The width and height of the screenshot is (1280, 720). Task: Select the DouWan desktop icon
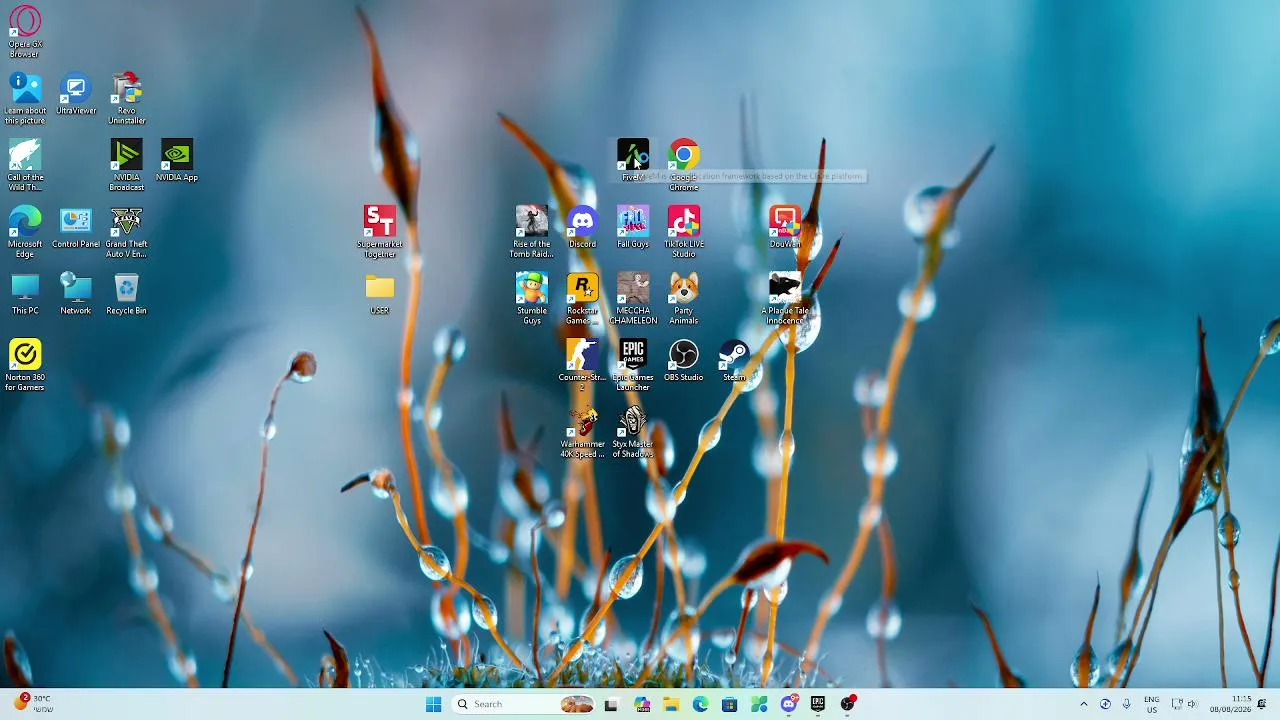click(785, 227)
